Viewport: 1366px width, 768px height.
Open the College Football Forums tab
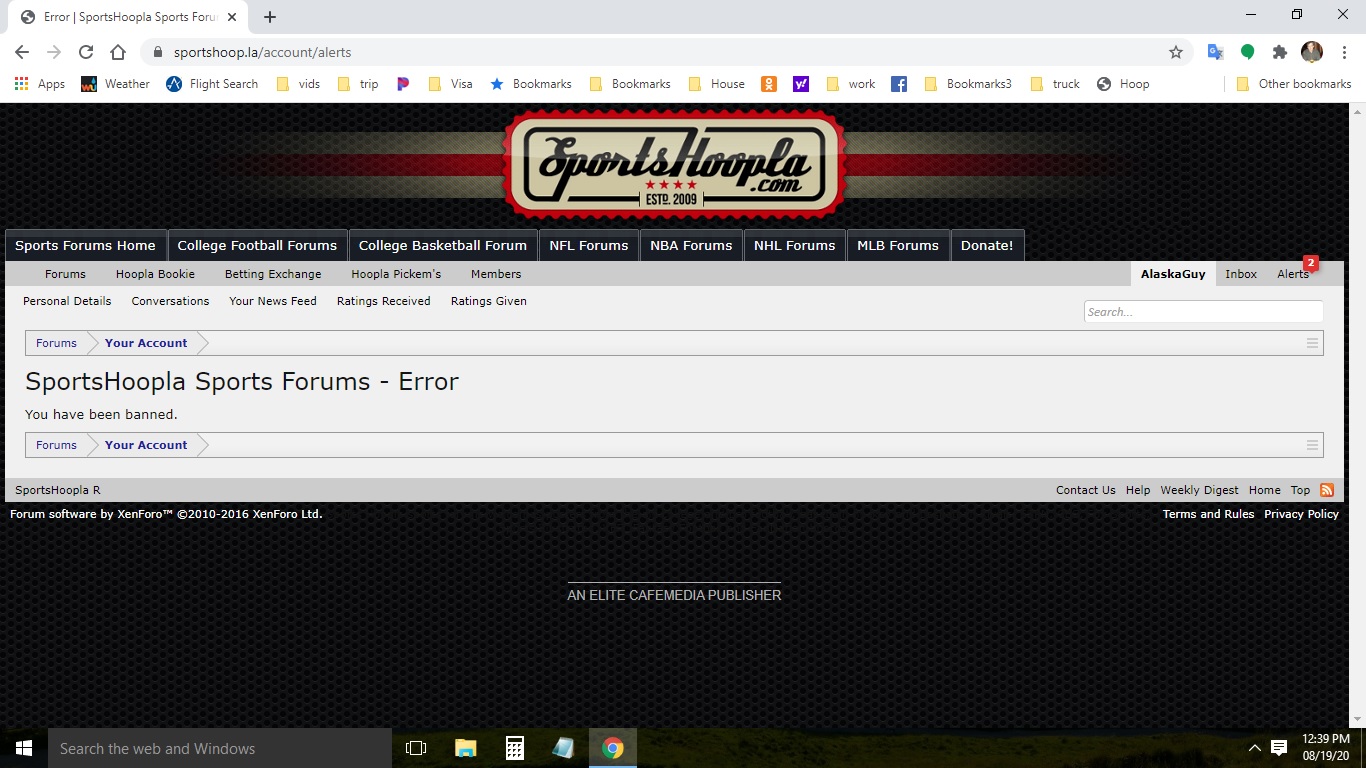pos(257,246)
